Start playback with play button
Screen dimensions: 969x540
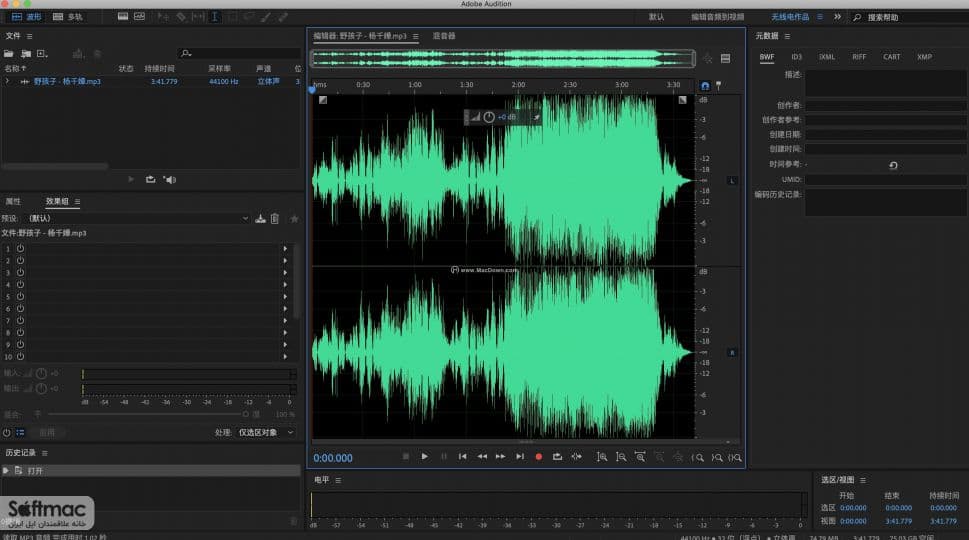[425, 457]
